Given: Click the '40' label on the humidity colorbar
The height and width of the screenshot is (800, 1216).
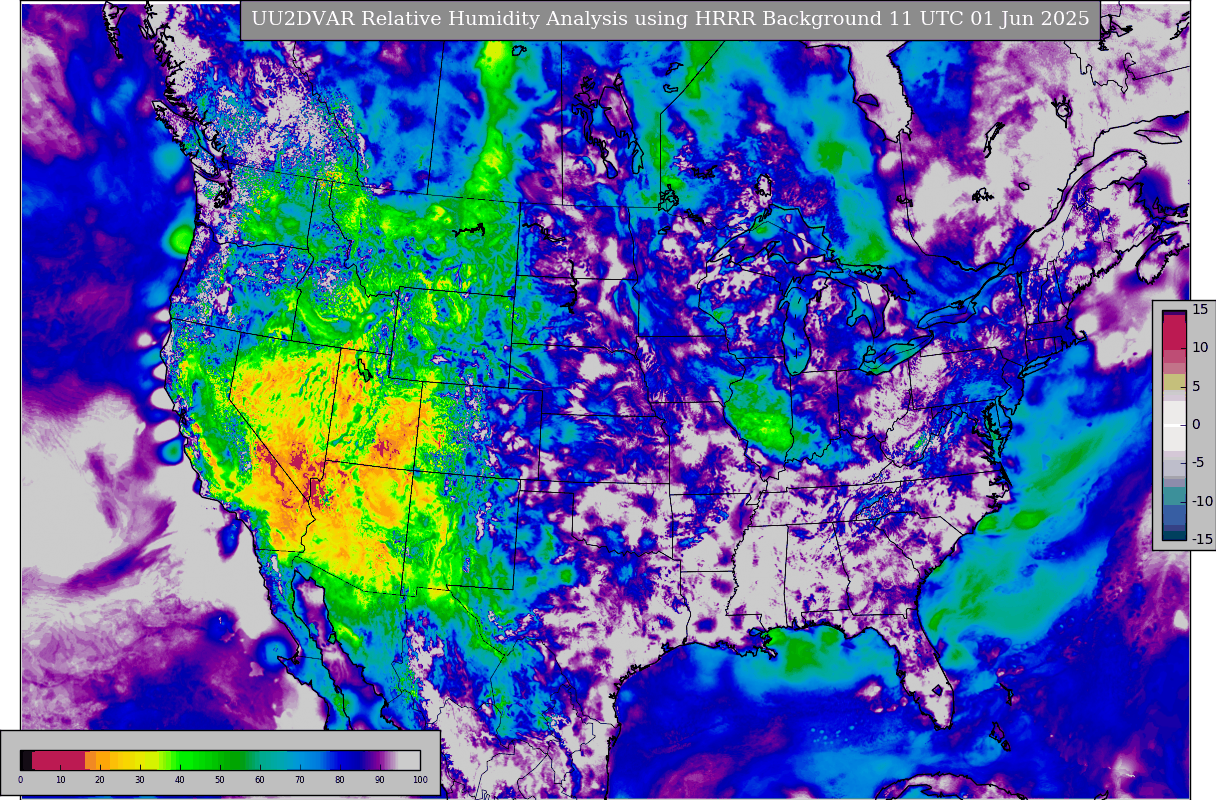Looking at the screenshot, I should [180, 780].
